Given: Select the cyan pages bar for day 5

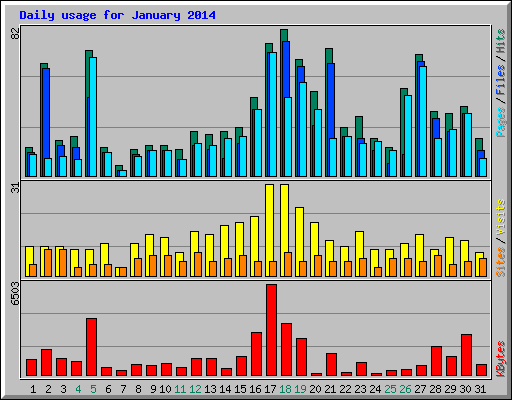Looking at the screenshot, I should pyautogui.click(x=93, y=117).
